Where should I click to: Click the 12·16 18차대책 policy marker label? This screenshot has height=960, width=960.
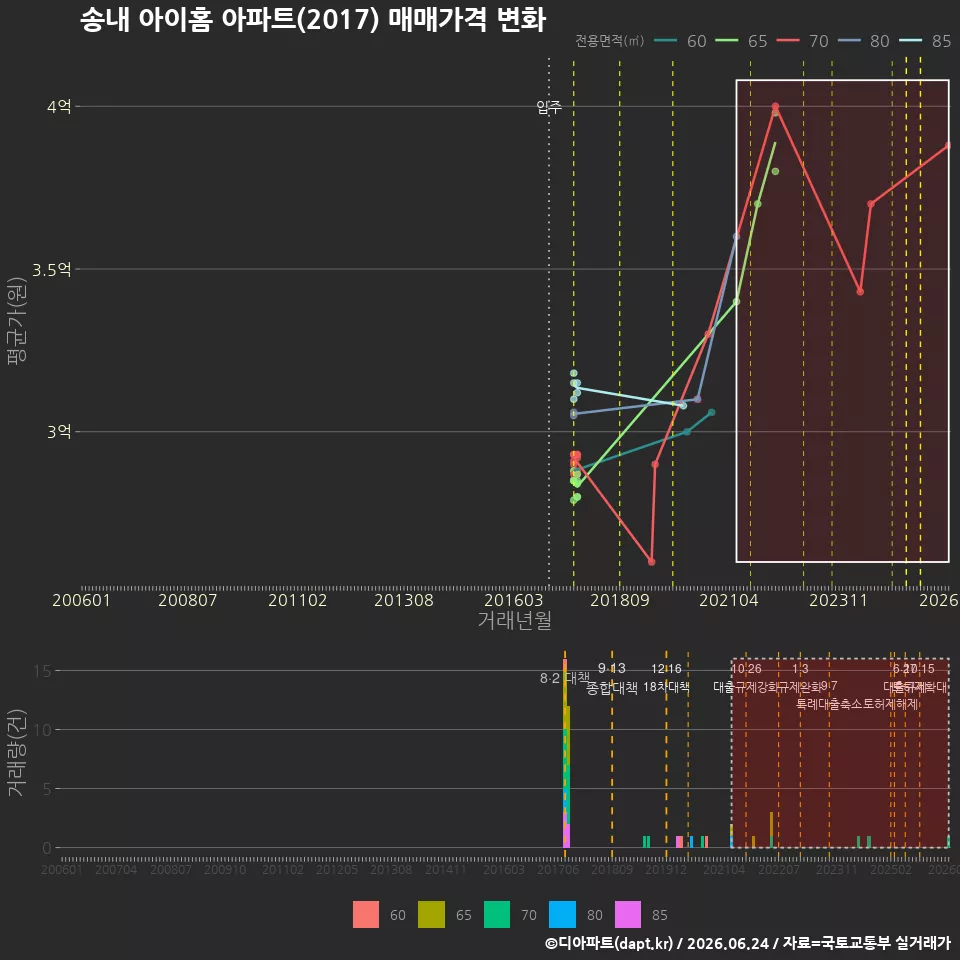click(x=666, y=678)
